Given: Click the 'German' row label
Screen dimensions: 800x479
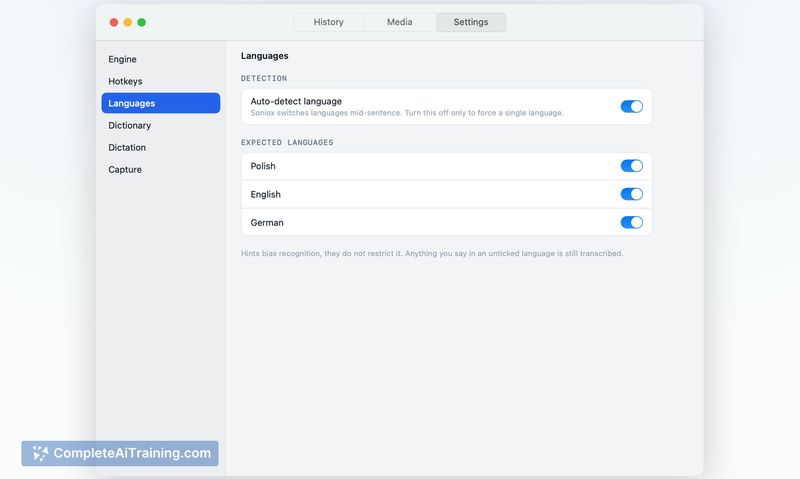Looking at the screenshot, I should tap(267, 222).
